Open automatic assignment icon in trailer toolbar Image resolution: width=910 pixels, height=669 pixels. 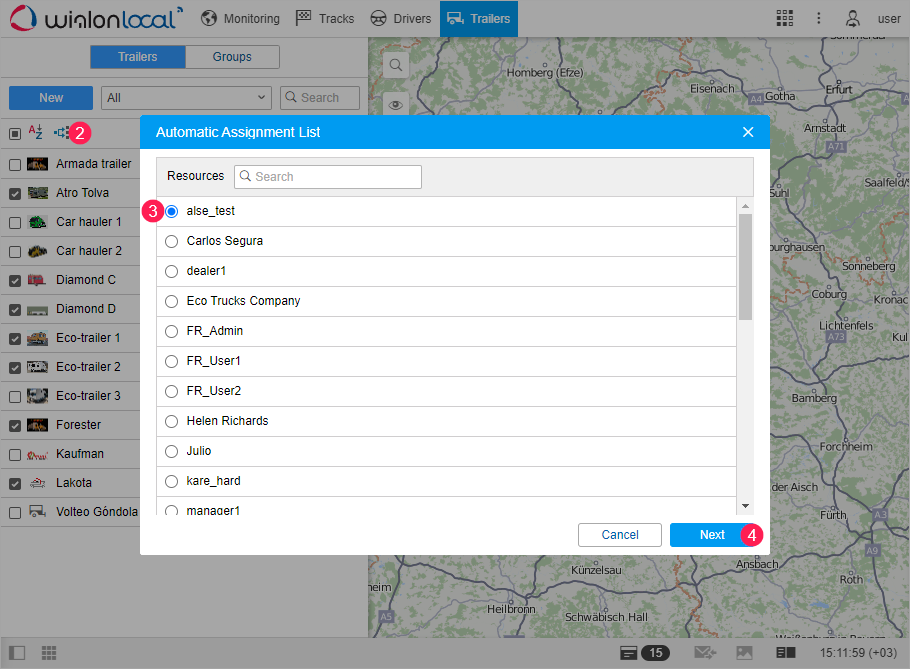(61, 133)
